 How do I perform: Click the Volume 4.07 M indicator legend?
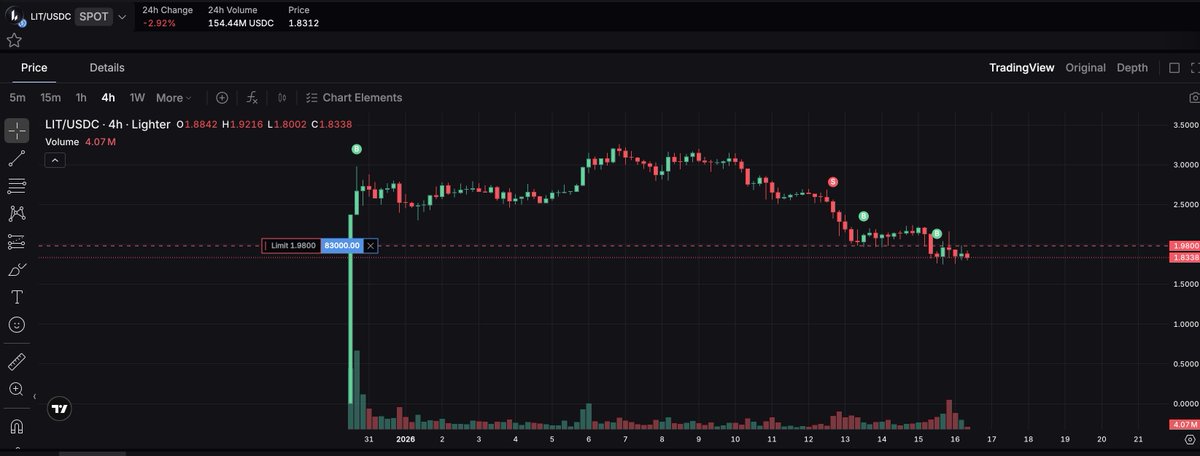pos(81,142)
